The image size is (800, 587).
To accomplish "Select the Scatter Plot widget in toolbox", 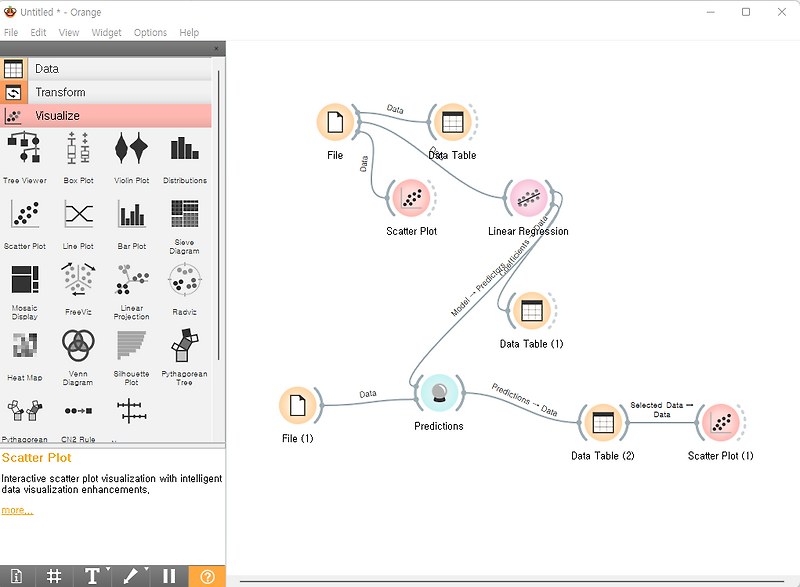I will pyautogui.click(x=24, y=223).
